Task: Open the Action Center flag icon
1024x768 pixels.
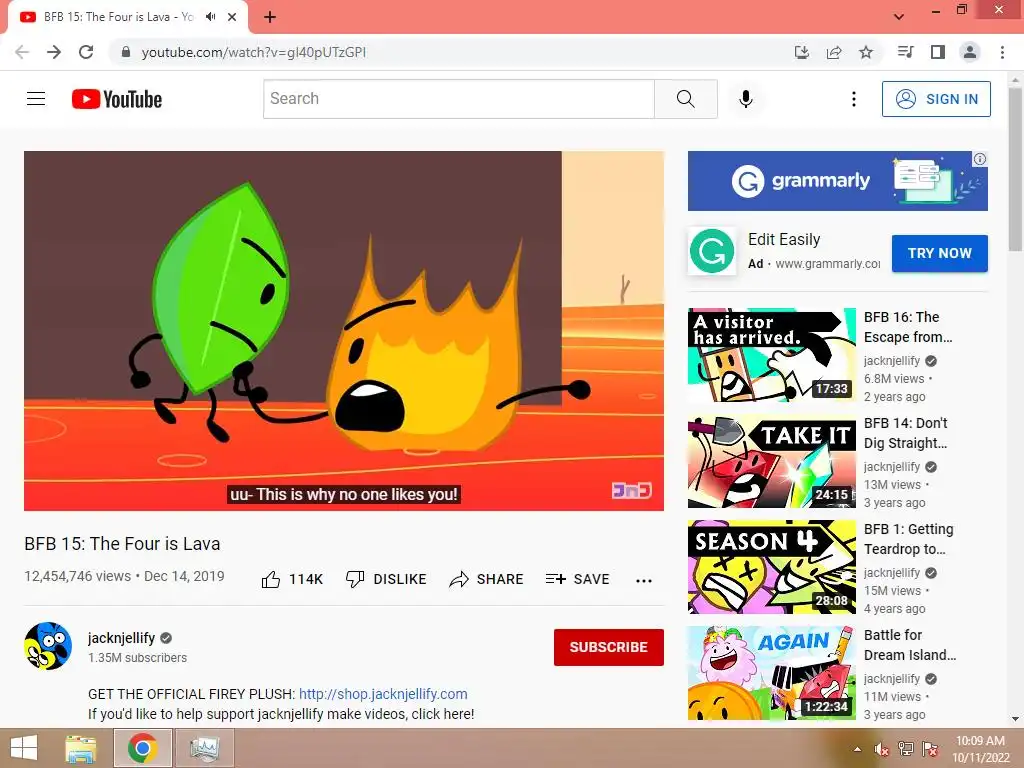Action: click(x=929, y=749)
